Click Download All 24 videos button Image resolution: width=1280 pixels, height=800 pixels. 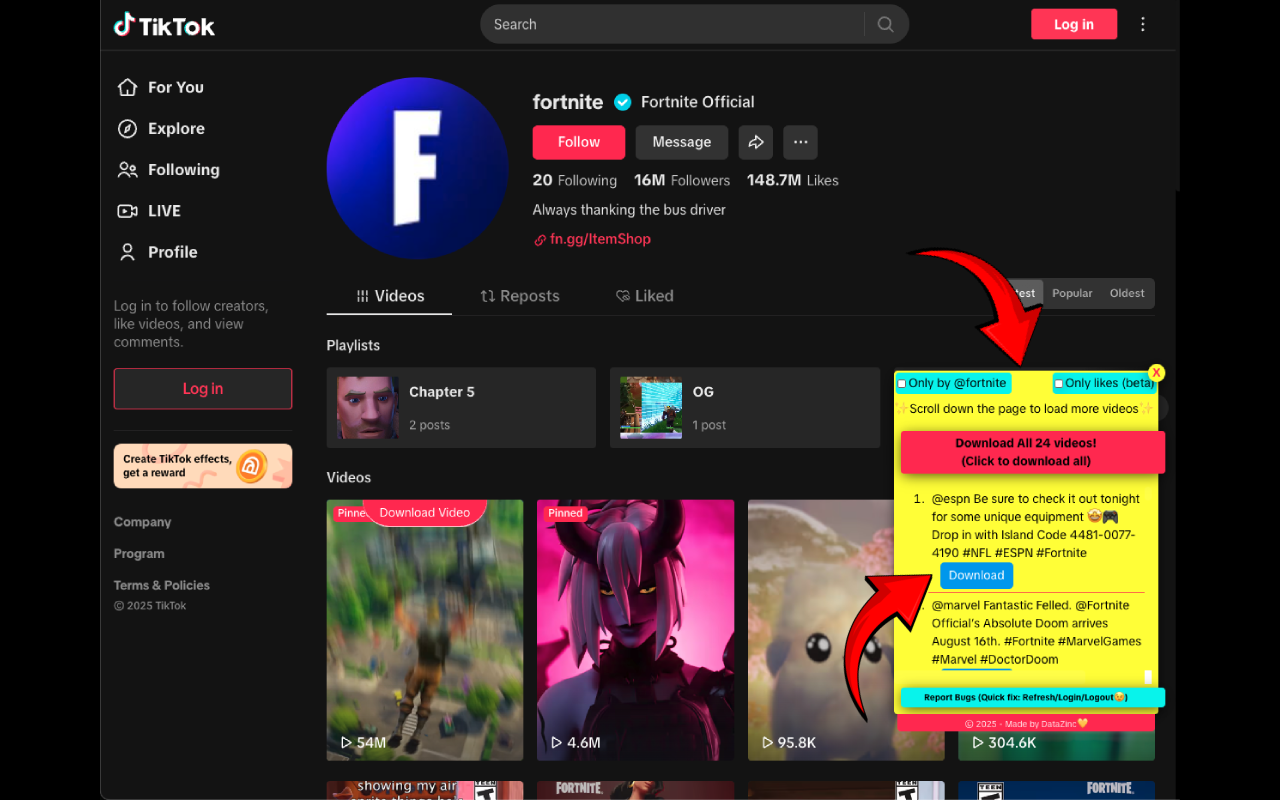tap(1033, 452)
